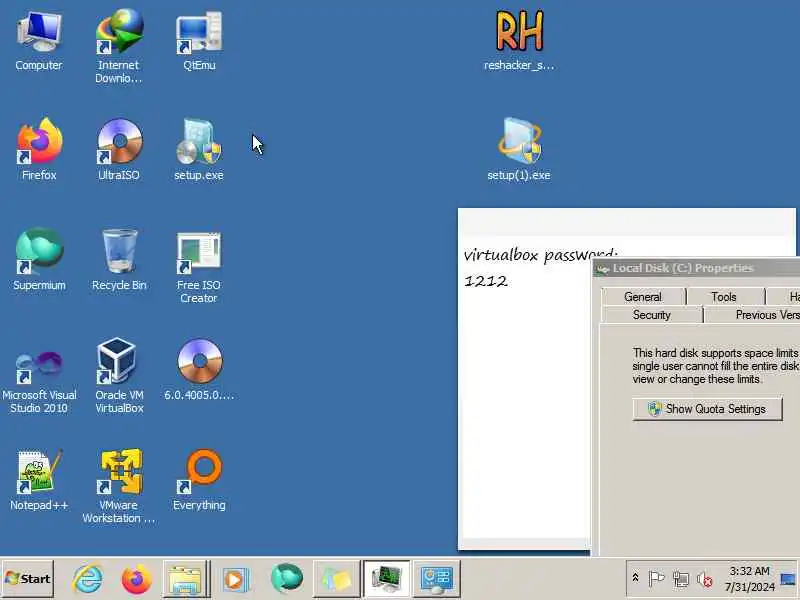Select the Notepad++ desktop shortcut
This screenshot has height=600, width=800.
(39, 480)
